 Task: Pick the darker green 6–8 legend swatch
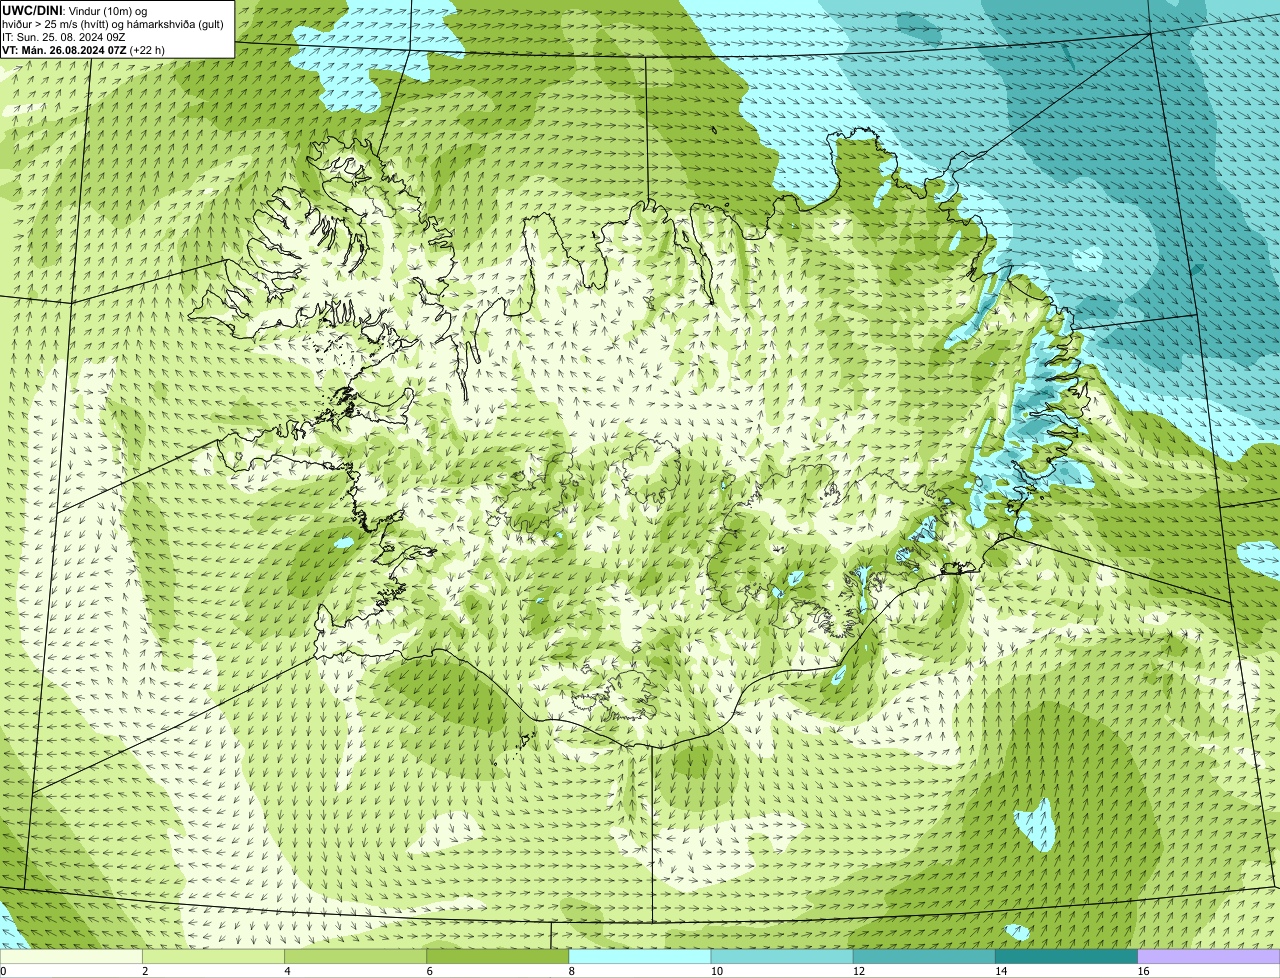click(498, 957)
